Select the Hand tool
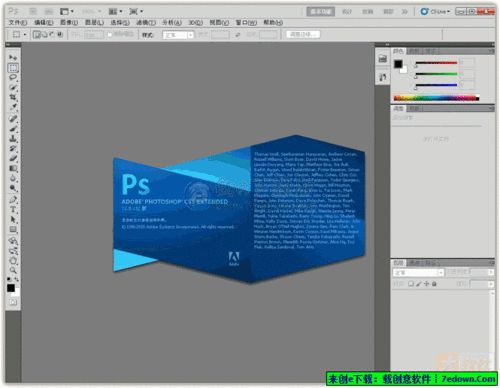The image size is (500, 388). click(x=13, y=260)
